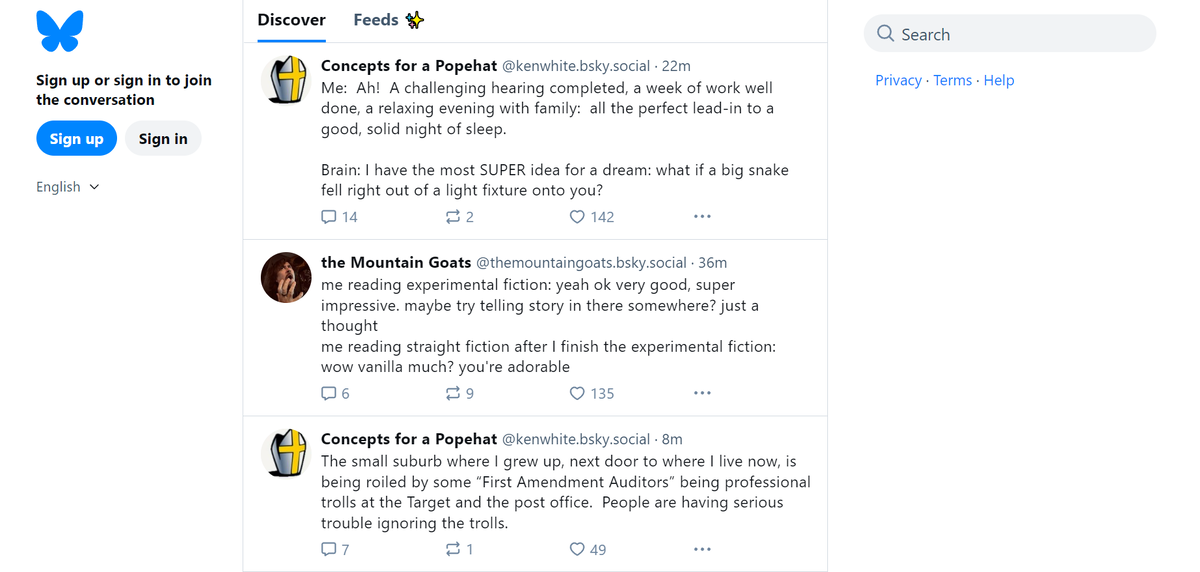Open the Mountain Goats profile avatar

286,277
